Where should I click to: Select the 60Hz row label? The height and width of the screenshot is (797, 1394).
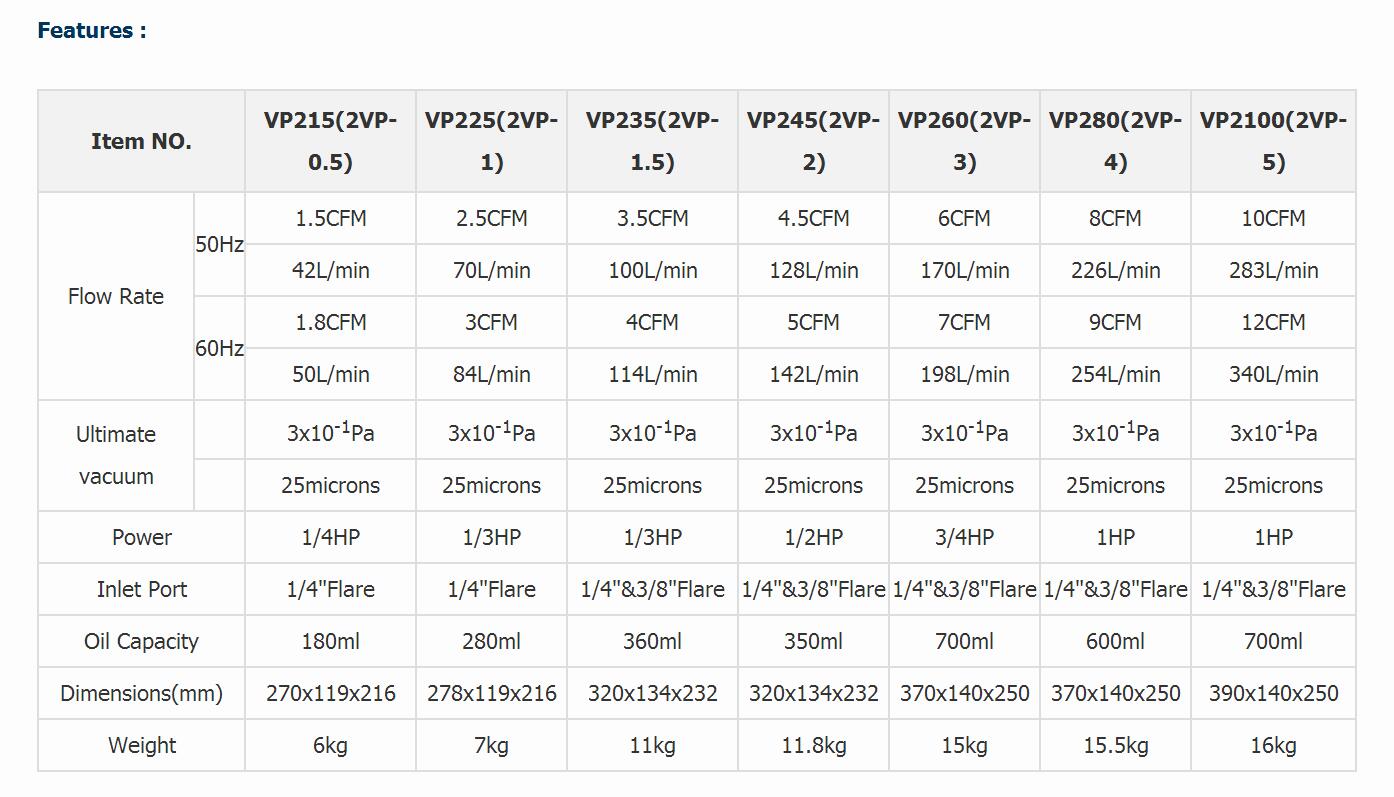coord(219,349)
